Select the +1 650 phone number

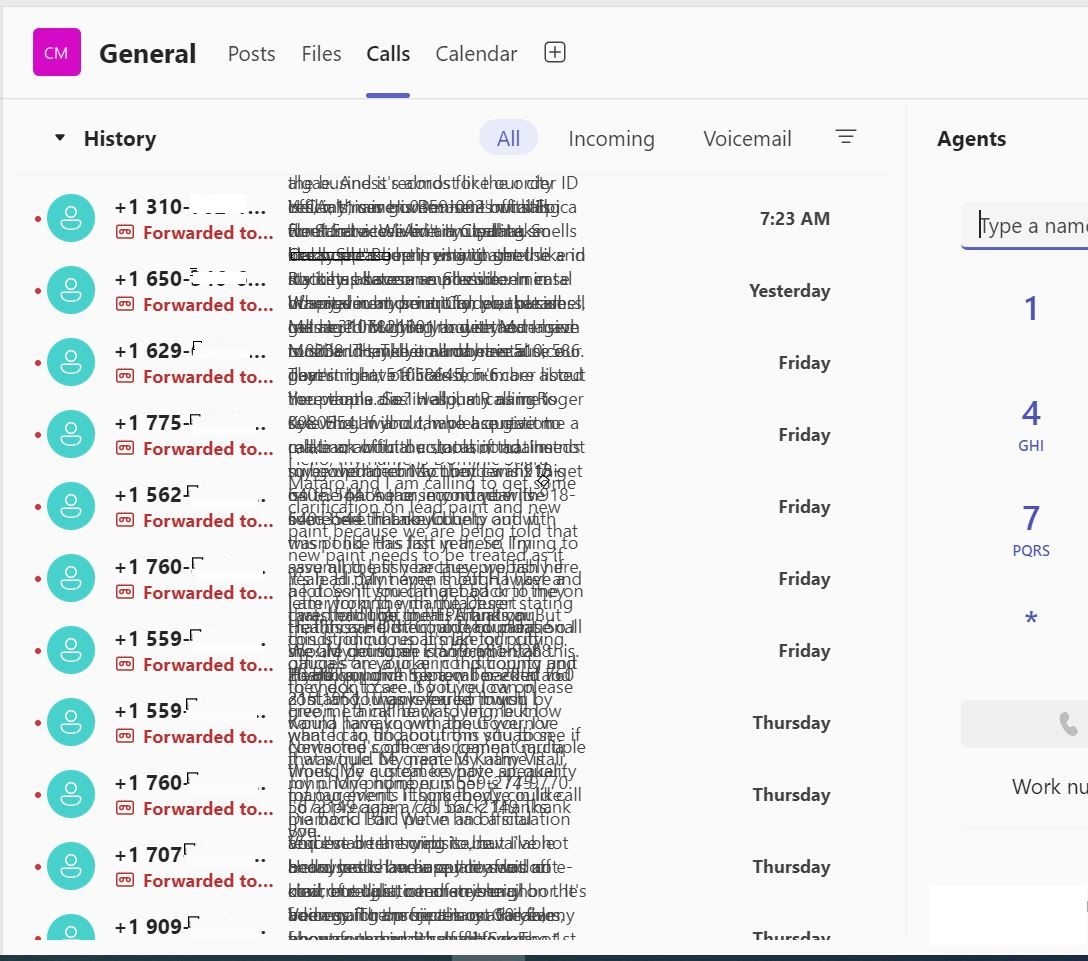pyautogui.click(x=191, y=279)
